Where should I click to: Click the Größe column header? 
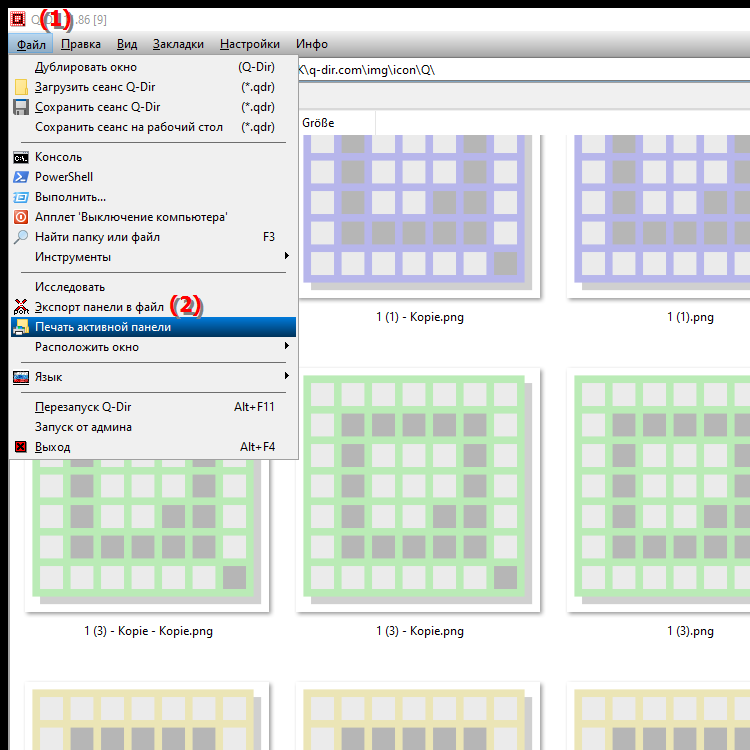pyautogui.click(x=337, y=123)
